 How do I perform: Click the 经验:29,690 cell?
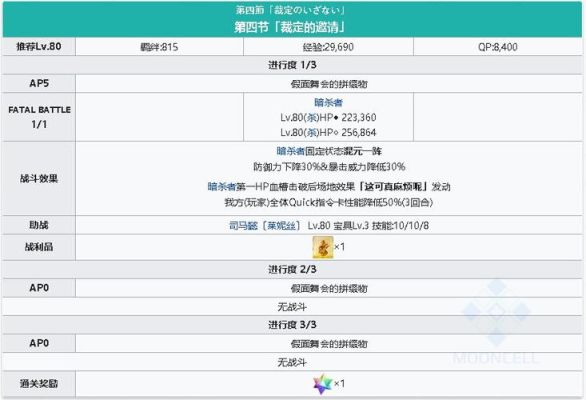tap(328, 47)
